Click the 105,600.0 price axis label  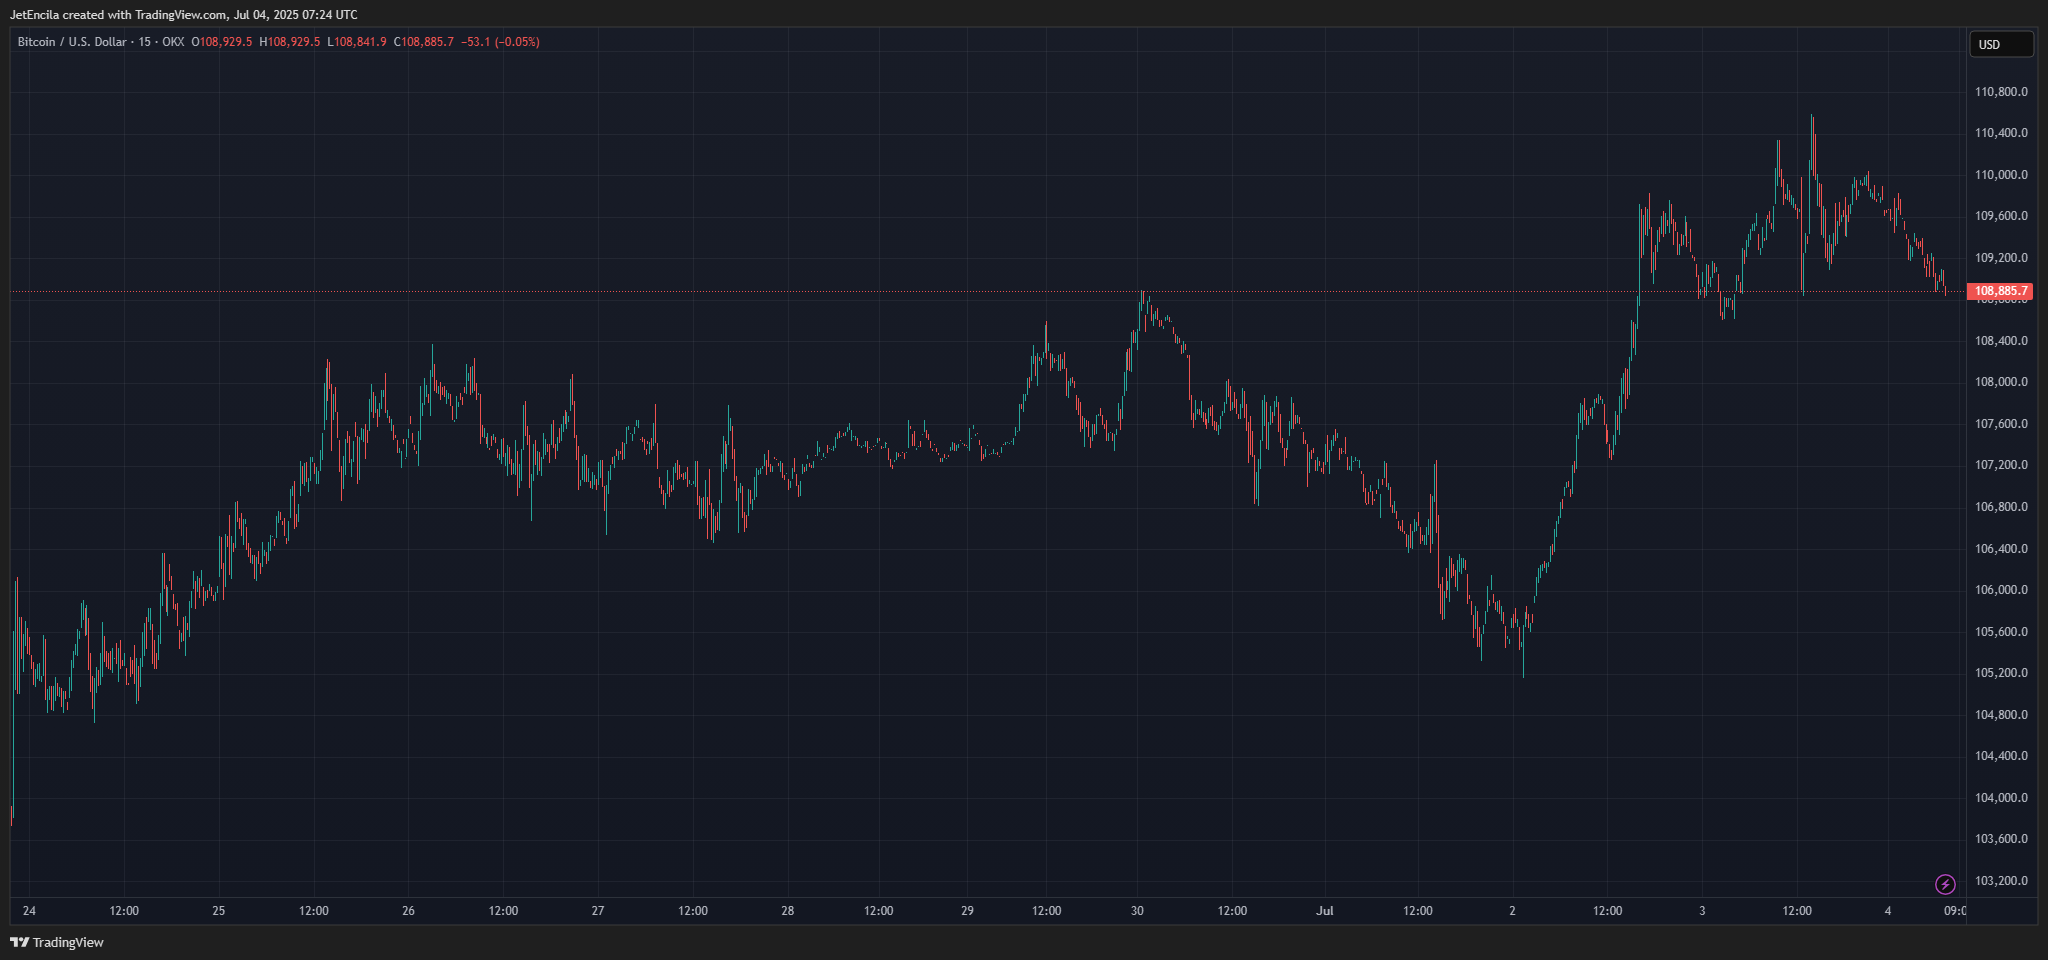coord(2001,632)
